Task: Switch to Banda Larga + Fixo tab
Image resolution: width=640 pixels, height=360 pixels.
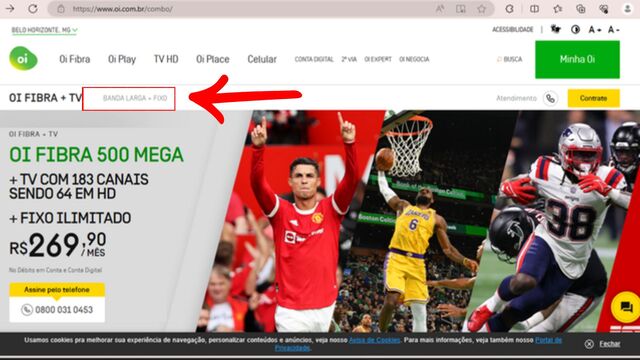Action: (135, 98)
